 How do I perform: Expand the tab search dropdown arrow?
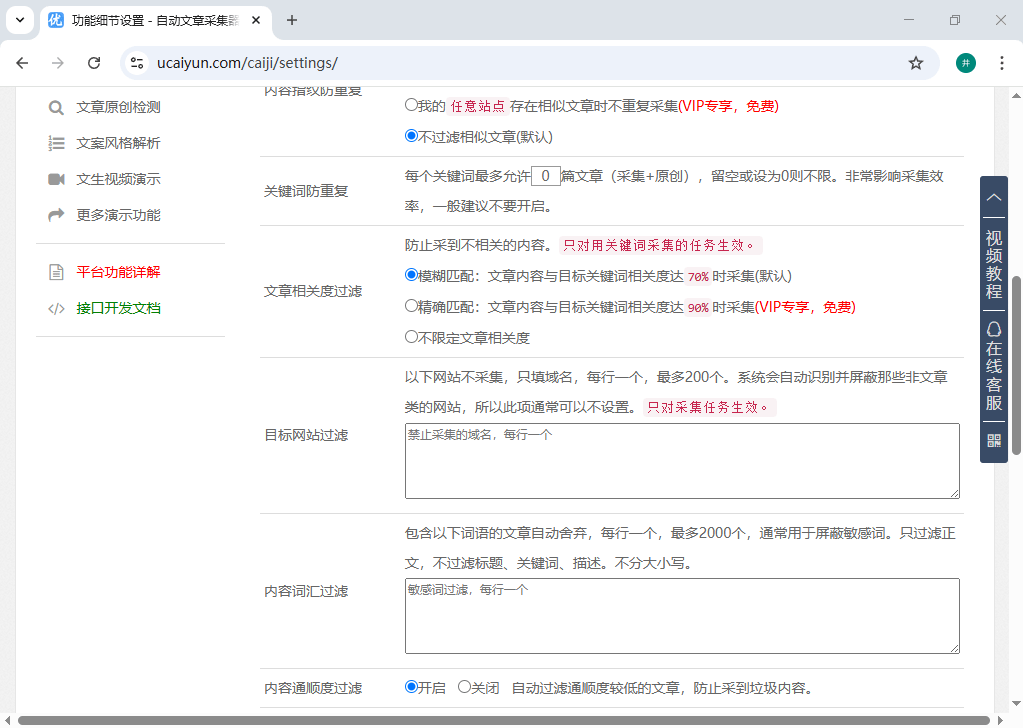[20, 20]
